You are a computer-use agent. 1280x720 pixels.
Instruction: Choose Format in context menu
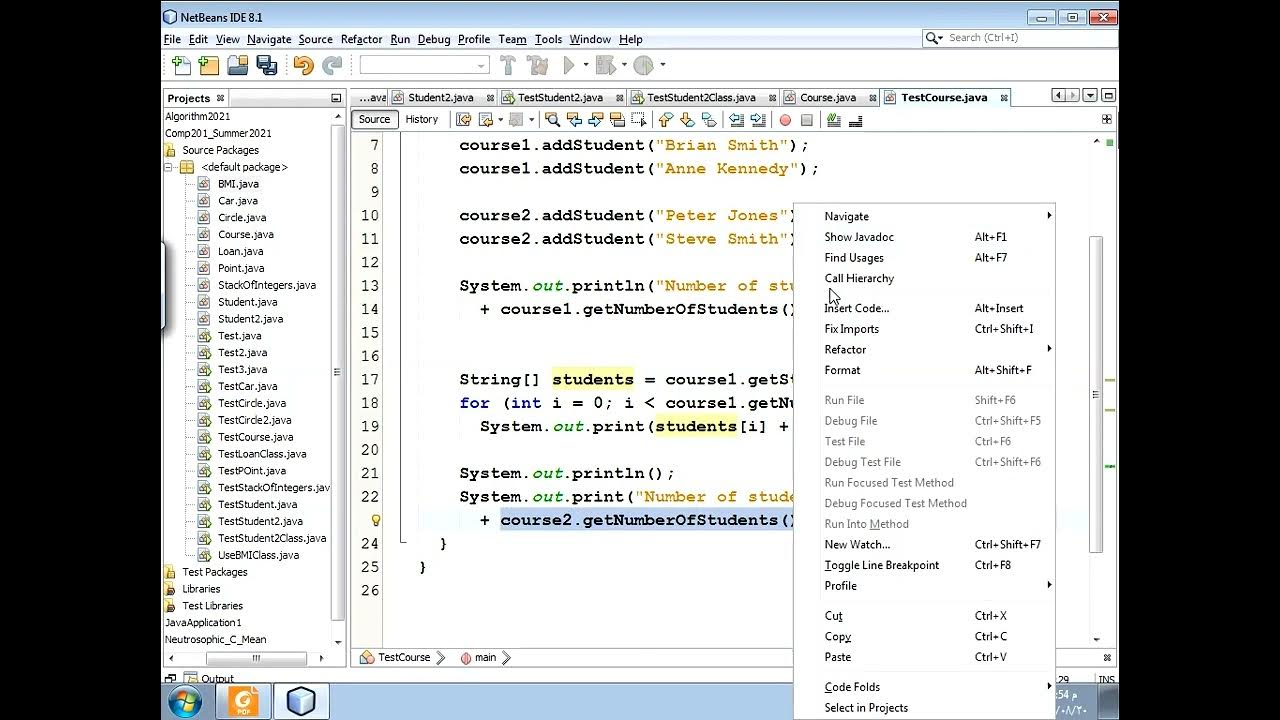coord(925,370)
